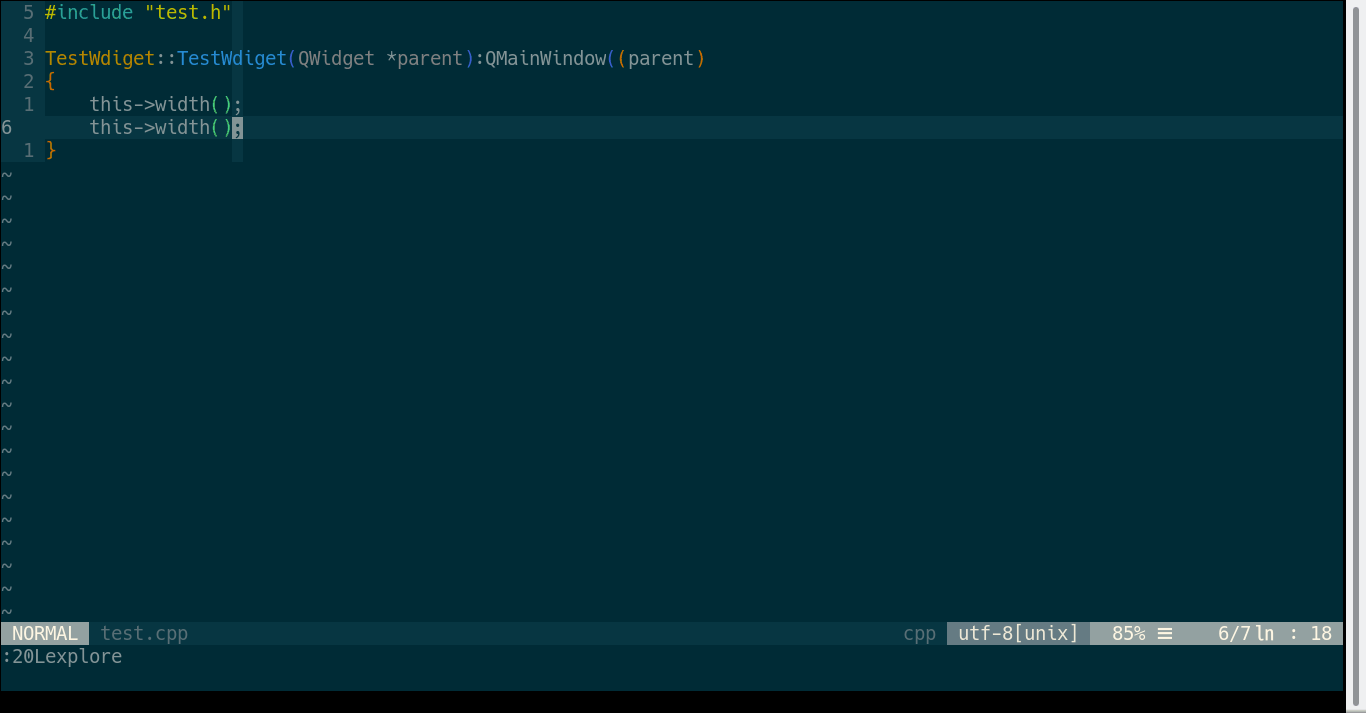
Task: Click the relative line number 3
Action: pyautogui.click(x=28, y=58)
